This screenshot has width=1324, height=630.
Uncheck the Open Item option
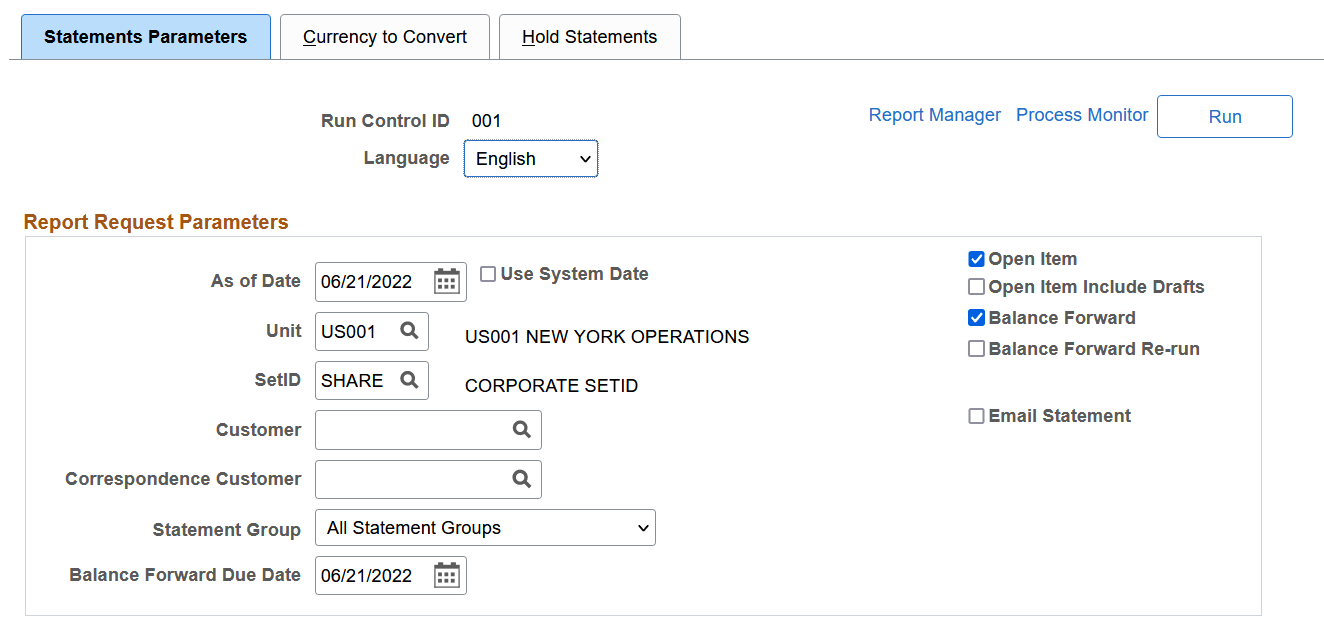tap(976, 259)
